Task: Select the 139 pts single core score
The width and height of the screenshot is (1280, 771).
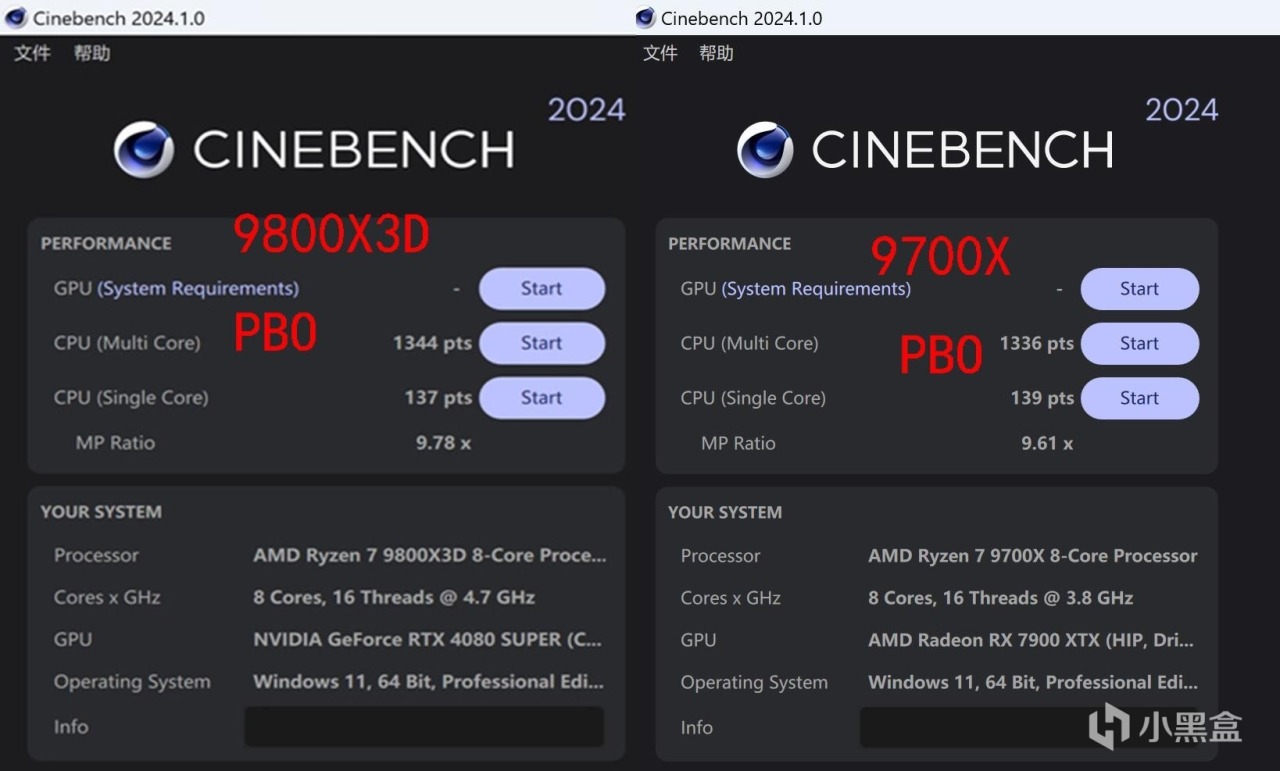Action: (x=1042, y=398)
